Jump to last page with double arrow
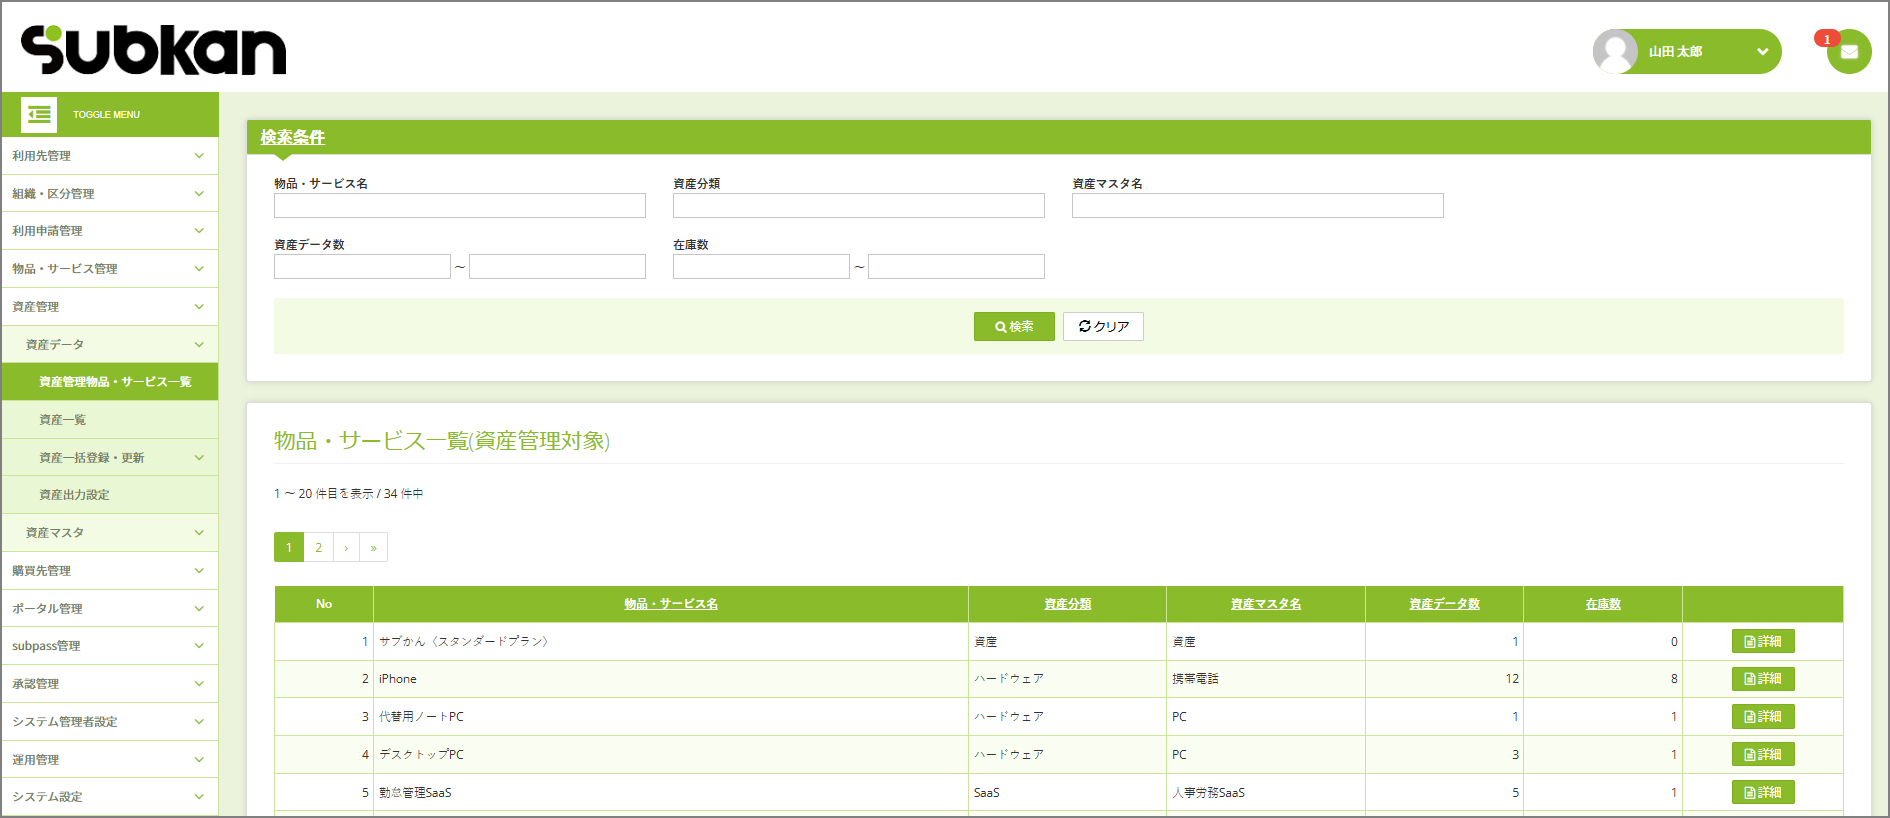Image resolution: width=1890 pixels, height=818 pixels. point(374,547)
